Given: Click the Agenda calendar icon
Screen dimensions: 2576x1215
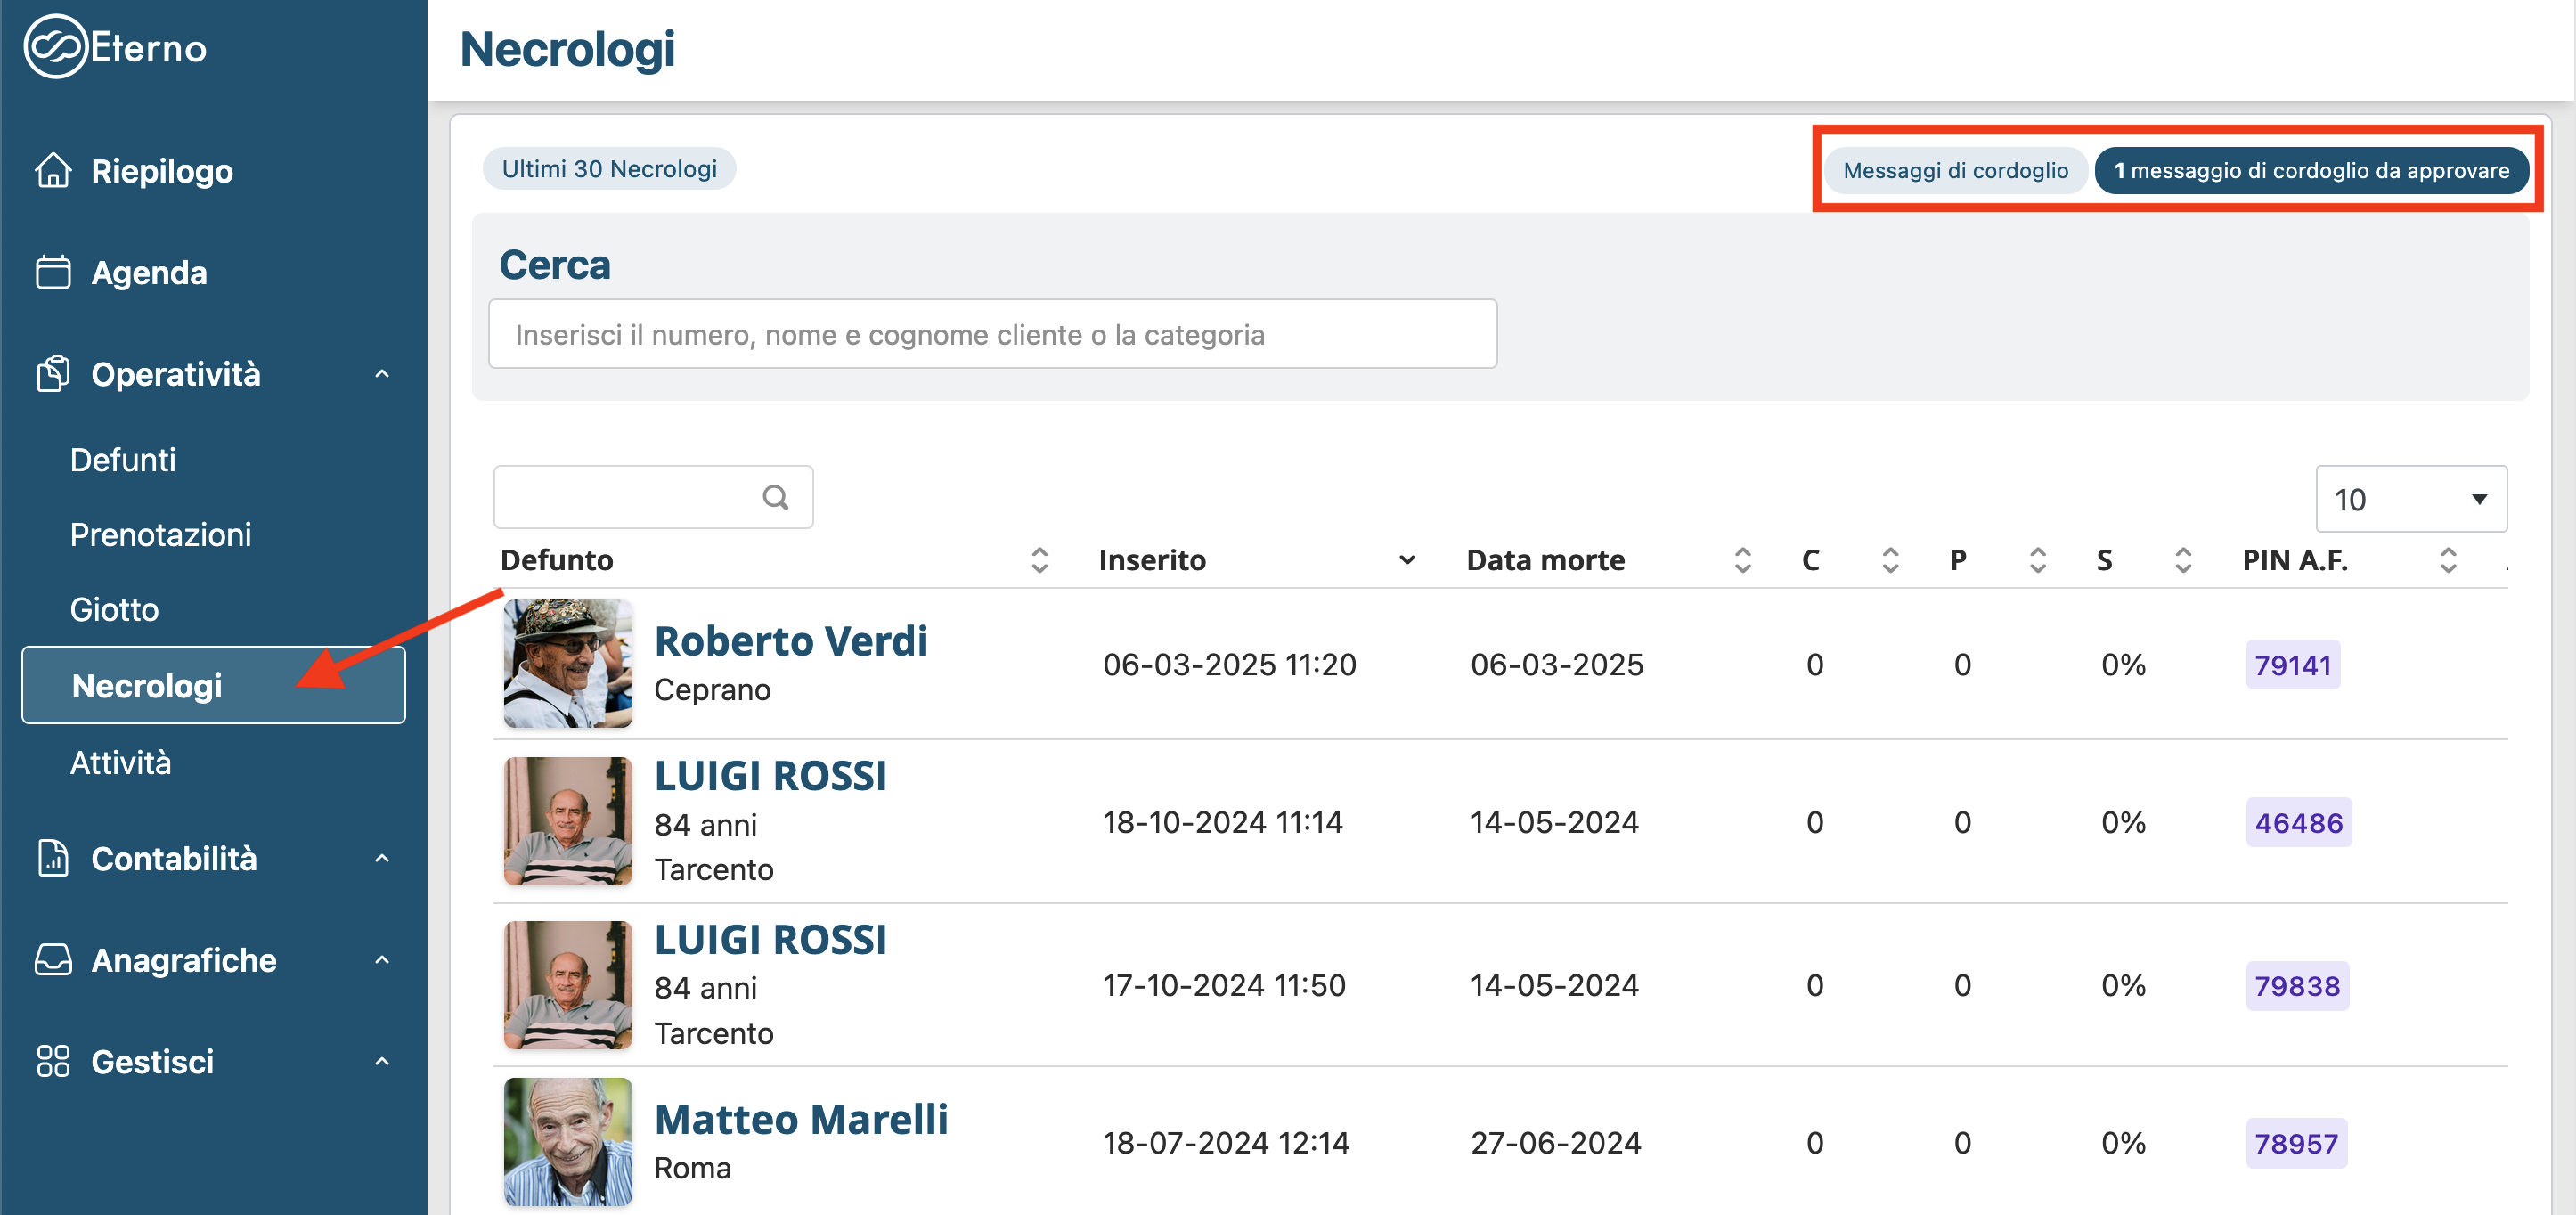Looking at the screenshot, I should (x=53, y=272).
